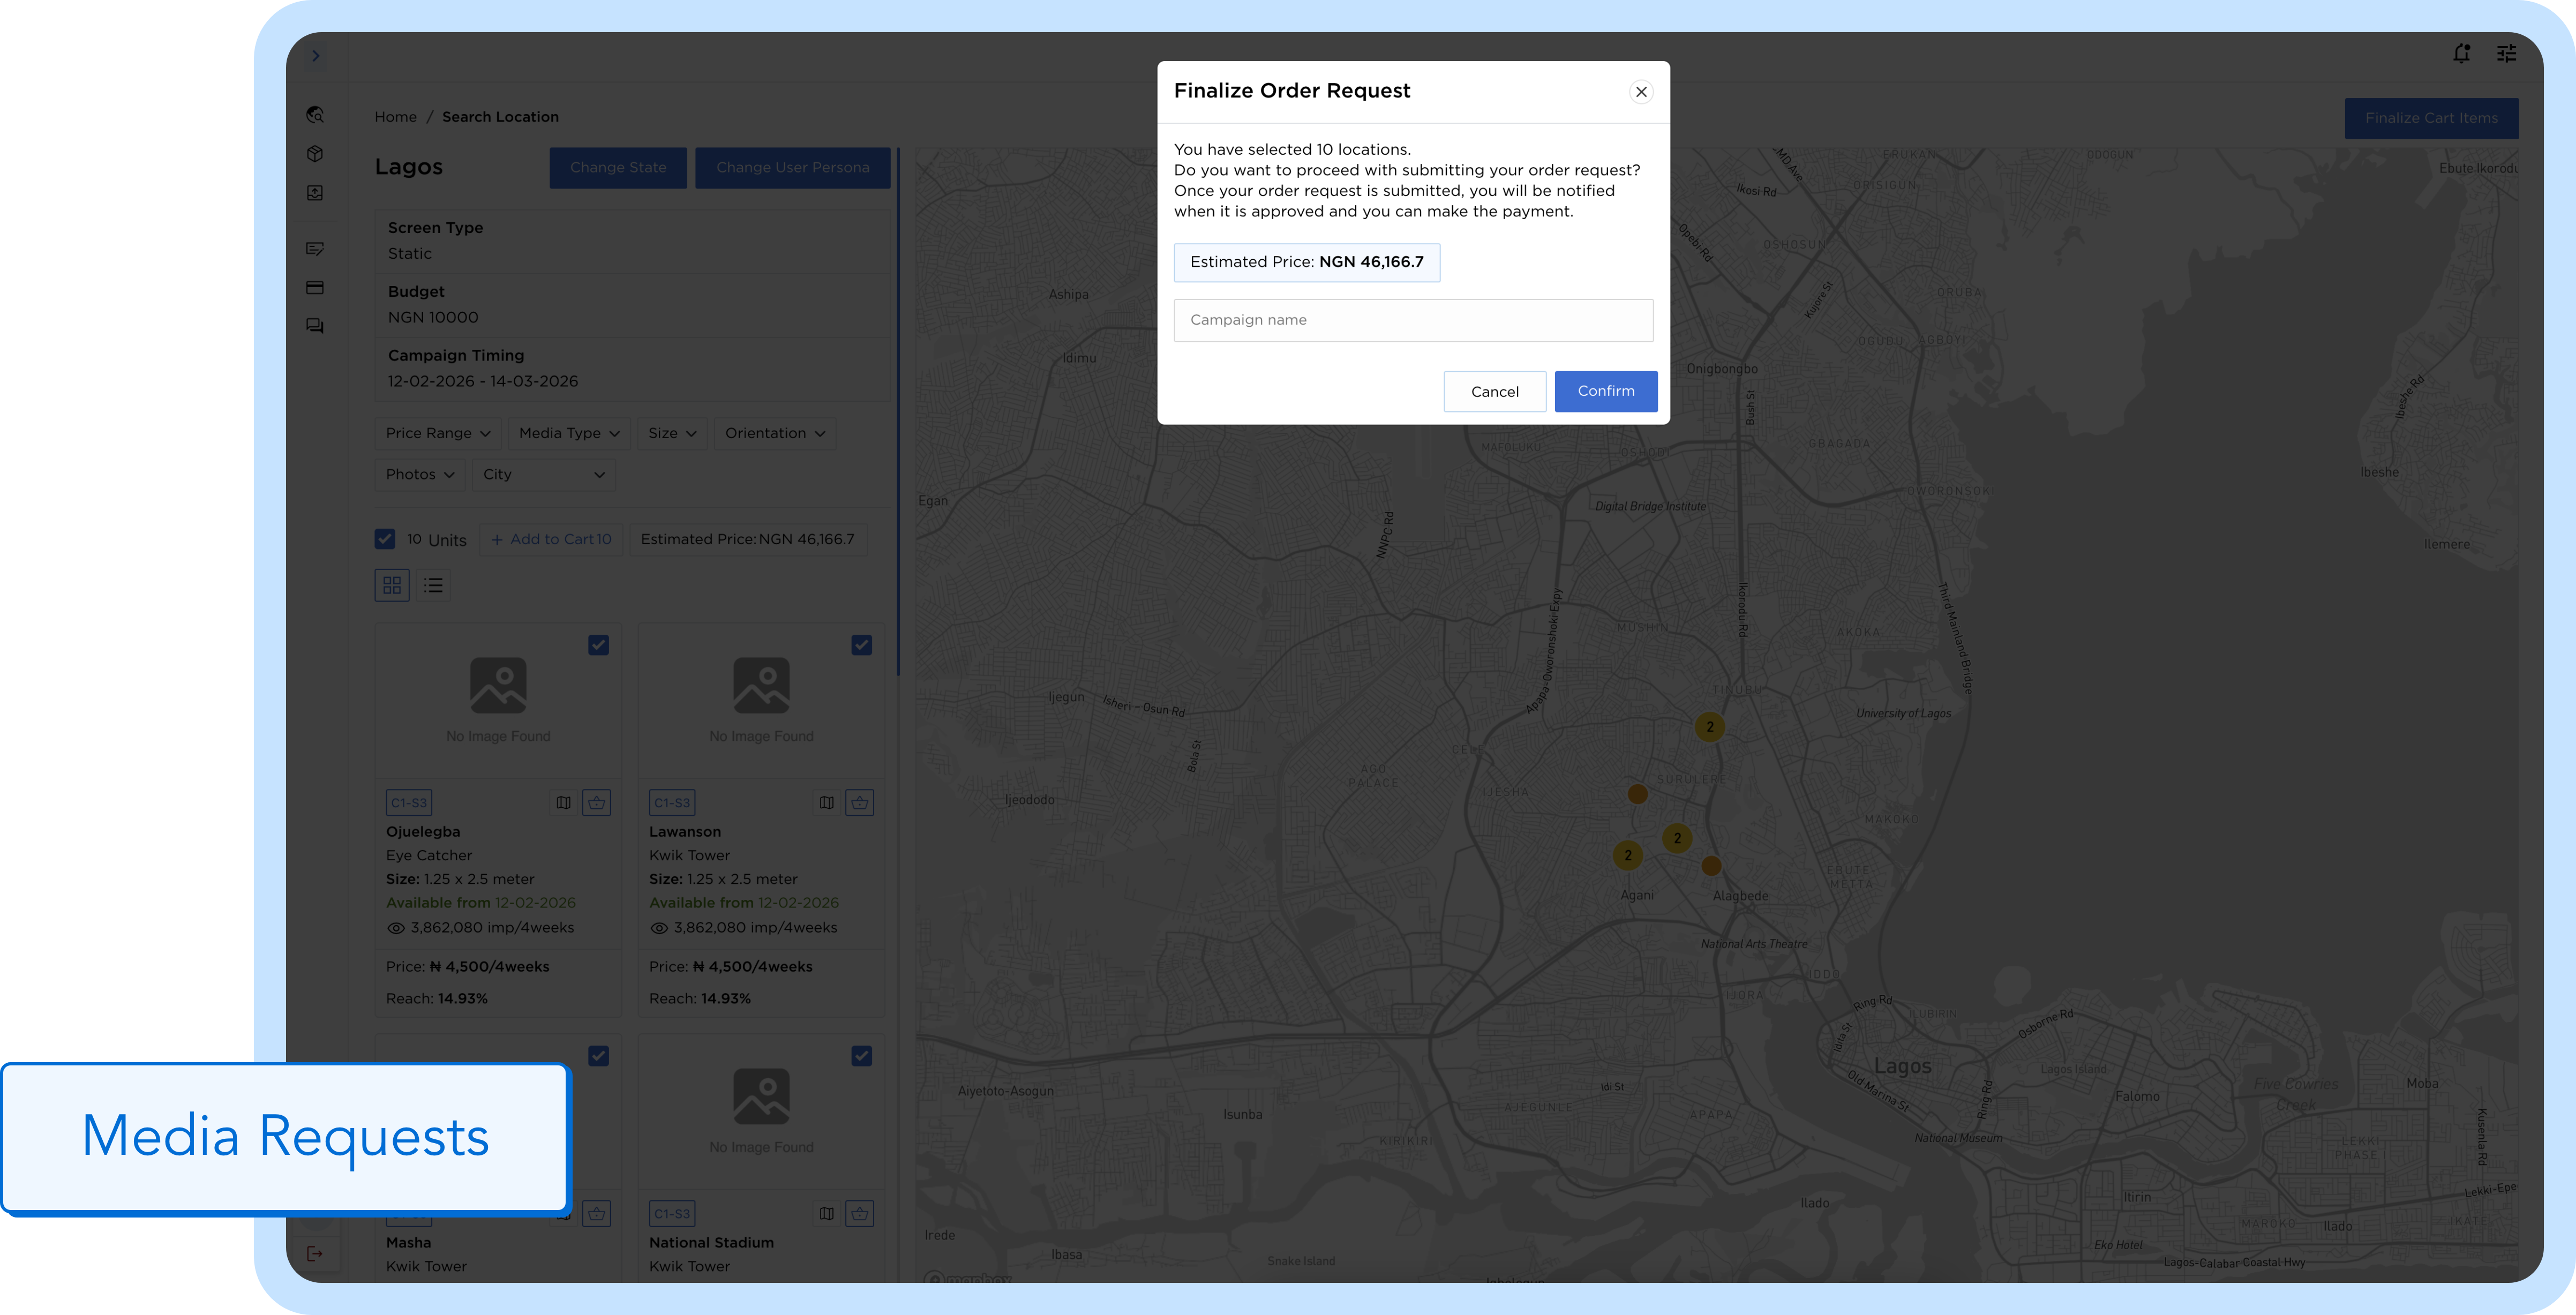Click the cluster marker near Agani
The height and width of the screenshot is (1315, 2576).
point(1627,855)
